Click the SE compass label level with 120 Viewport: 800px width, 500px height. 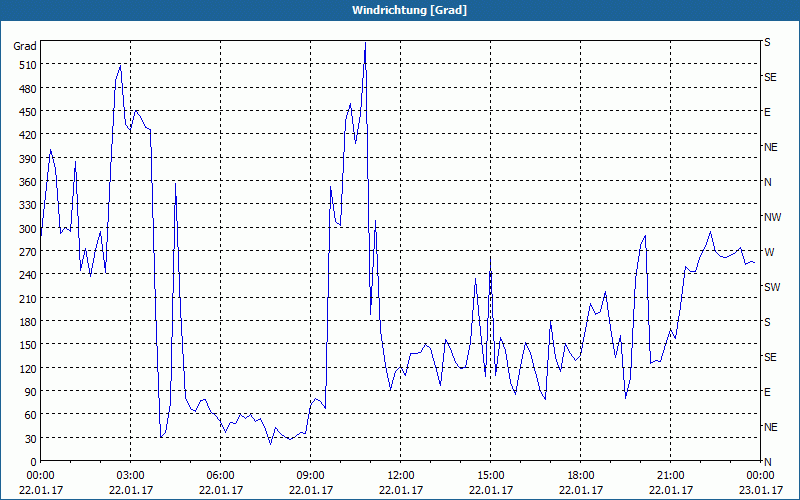pyautogui.click(x=770, y=357)
